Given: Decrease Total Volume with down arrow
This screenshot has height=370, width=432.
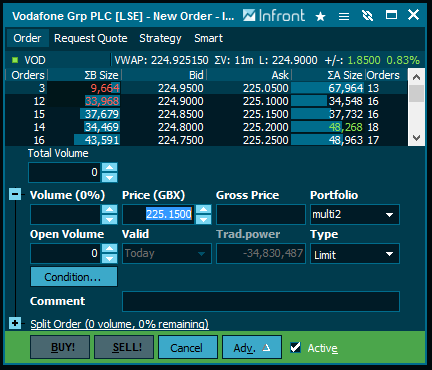Looking at the screenshot, I should pyautogui.click(x=110, y=177).
